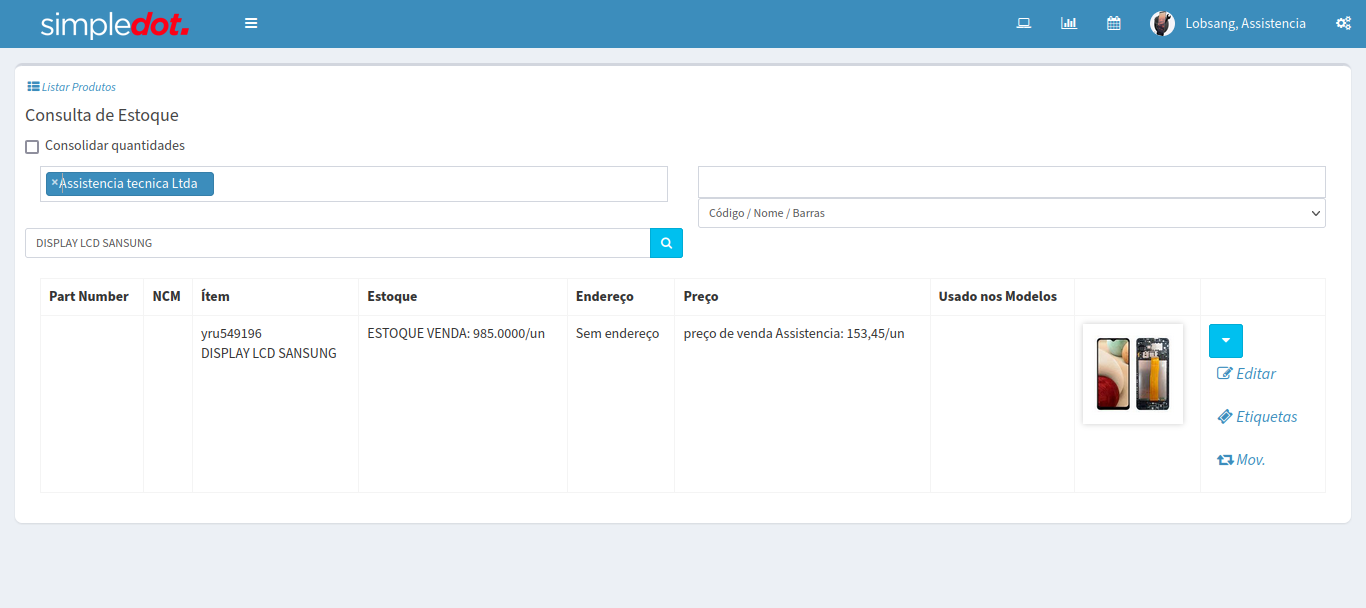Toggle the blue caret actions dropdown
This screenshot has height=608, width=1366.
click(x=1225, y=341)
